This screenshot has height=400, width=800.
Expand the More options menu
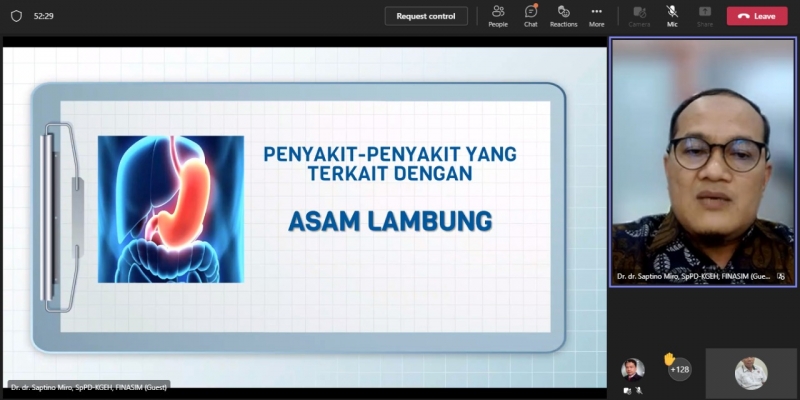(x=596, y=15)
